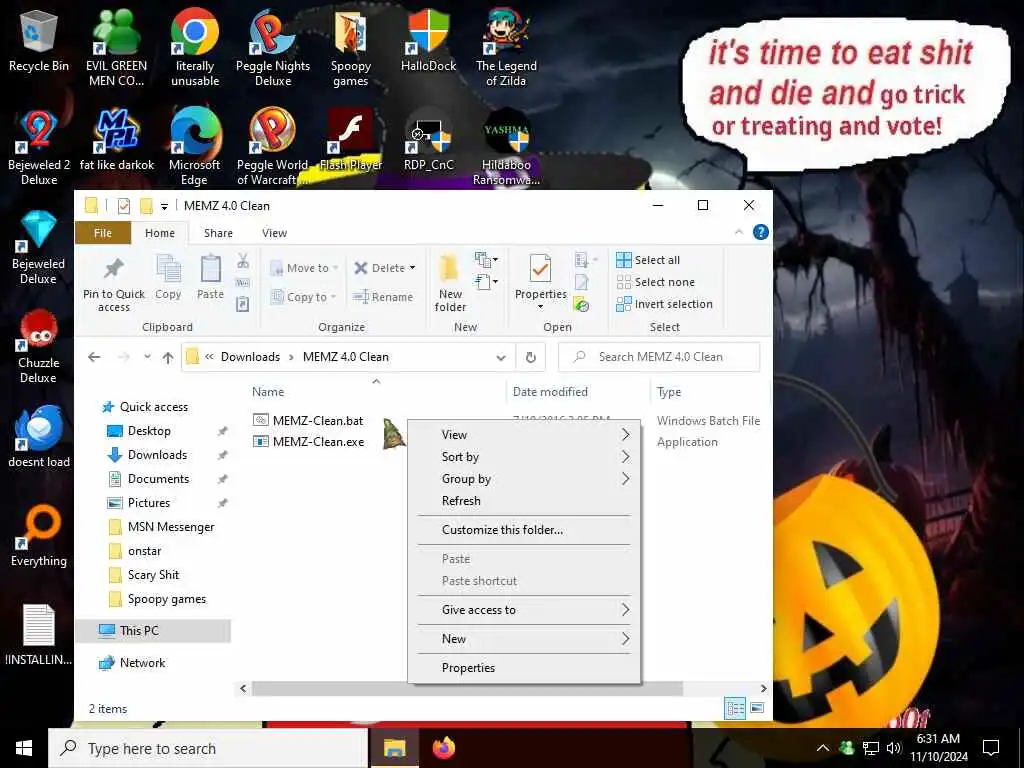This screenshot has height=768, width=1024.
Task: Click the Search MEMZ 4.0 Clean box
Action: pyautogui.click(x=660, y=357)
